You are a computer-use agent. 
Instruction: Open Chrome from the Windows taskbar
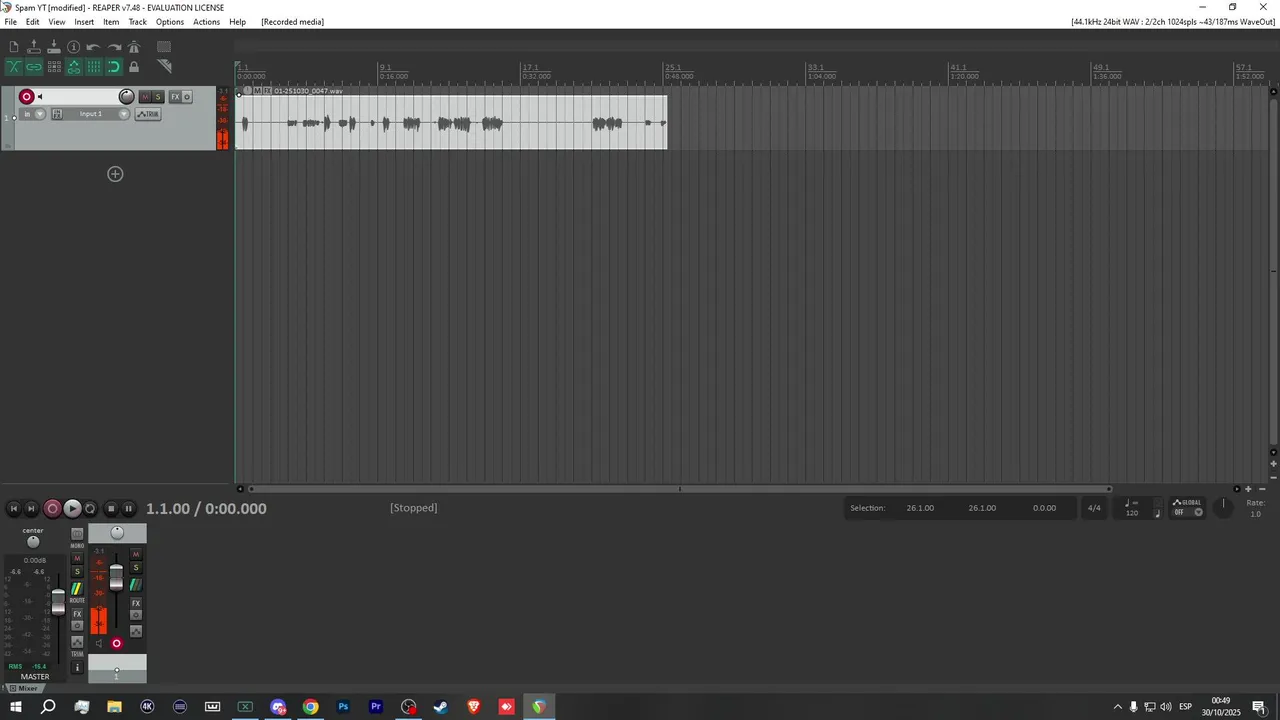(x=311, y=707)
